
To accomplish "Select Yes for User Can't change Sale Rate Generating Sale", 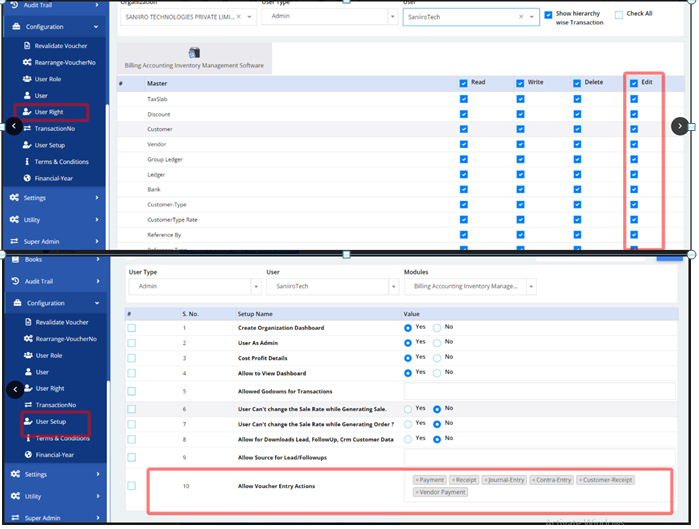I will click(409, 408).
